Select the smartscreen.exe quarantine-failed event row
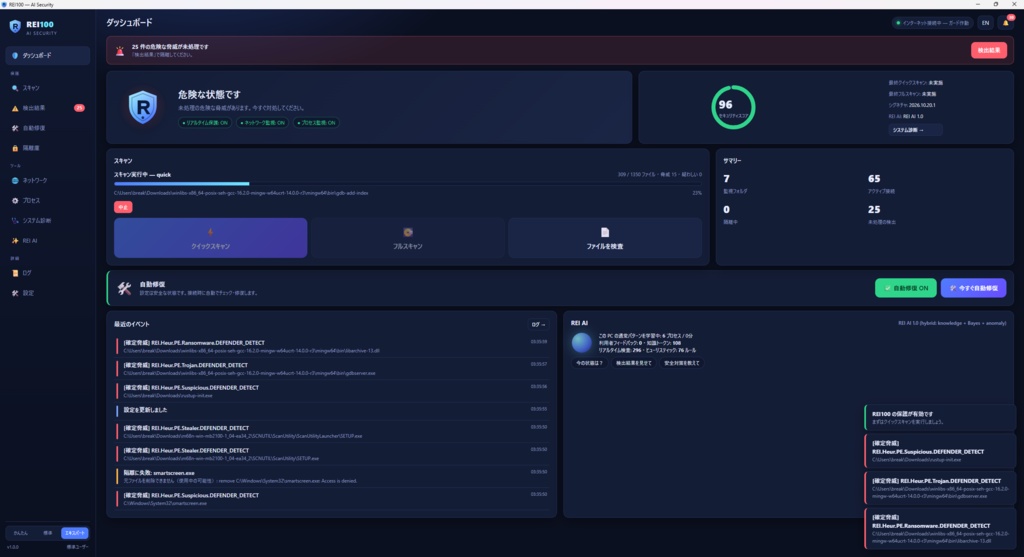Screen dimensions: 1024x557 click(332, 476)
